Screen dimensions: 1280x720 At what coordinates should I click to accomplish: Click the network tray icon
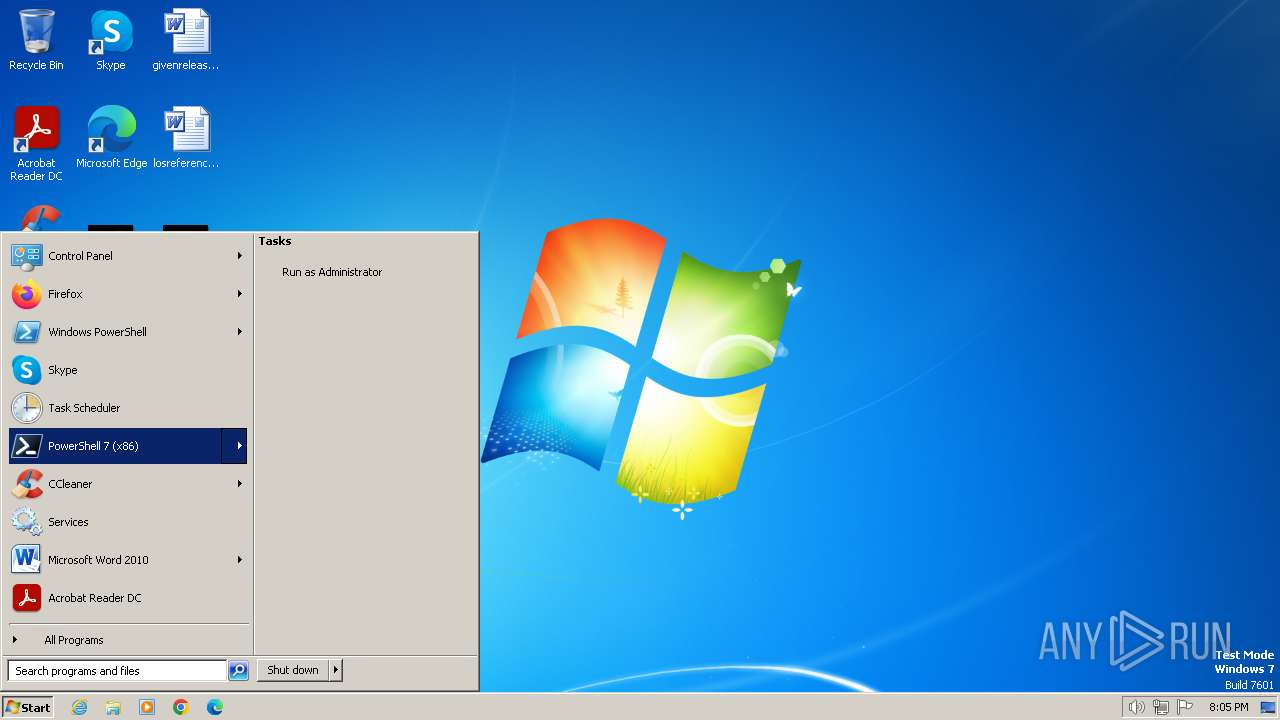1161,707
